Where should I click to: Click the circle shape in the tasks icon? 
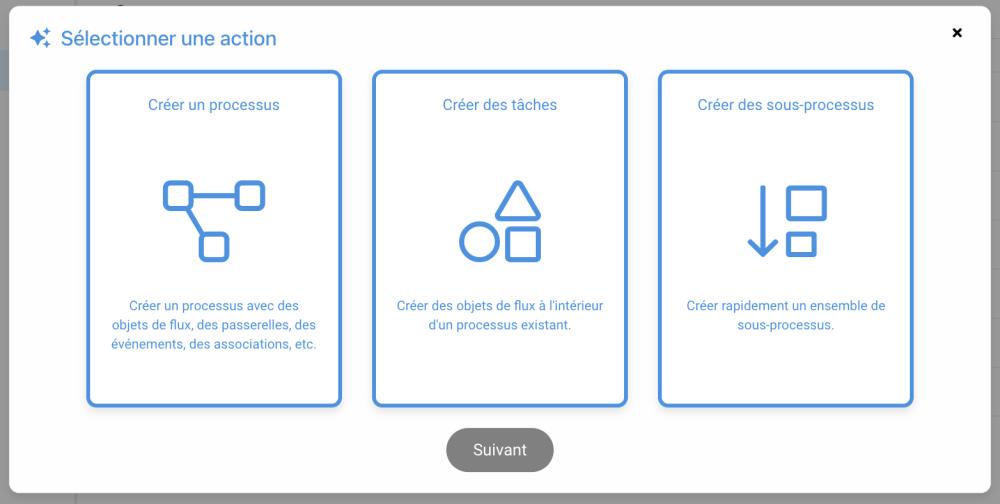click(x=480, y=243)
